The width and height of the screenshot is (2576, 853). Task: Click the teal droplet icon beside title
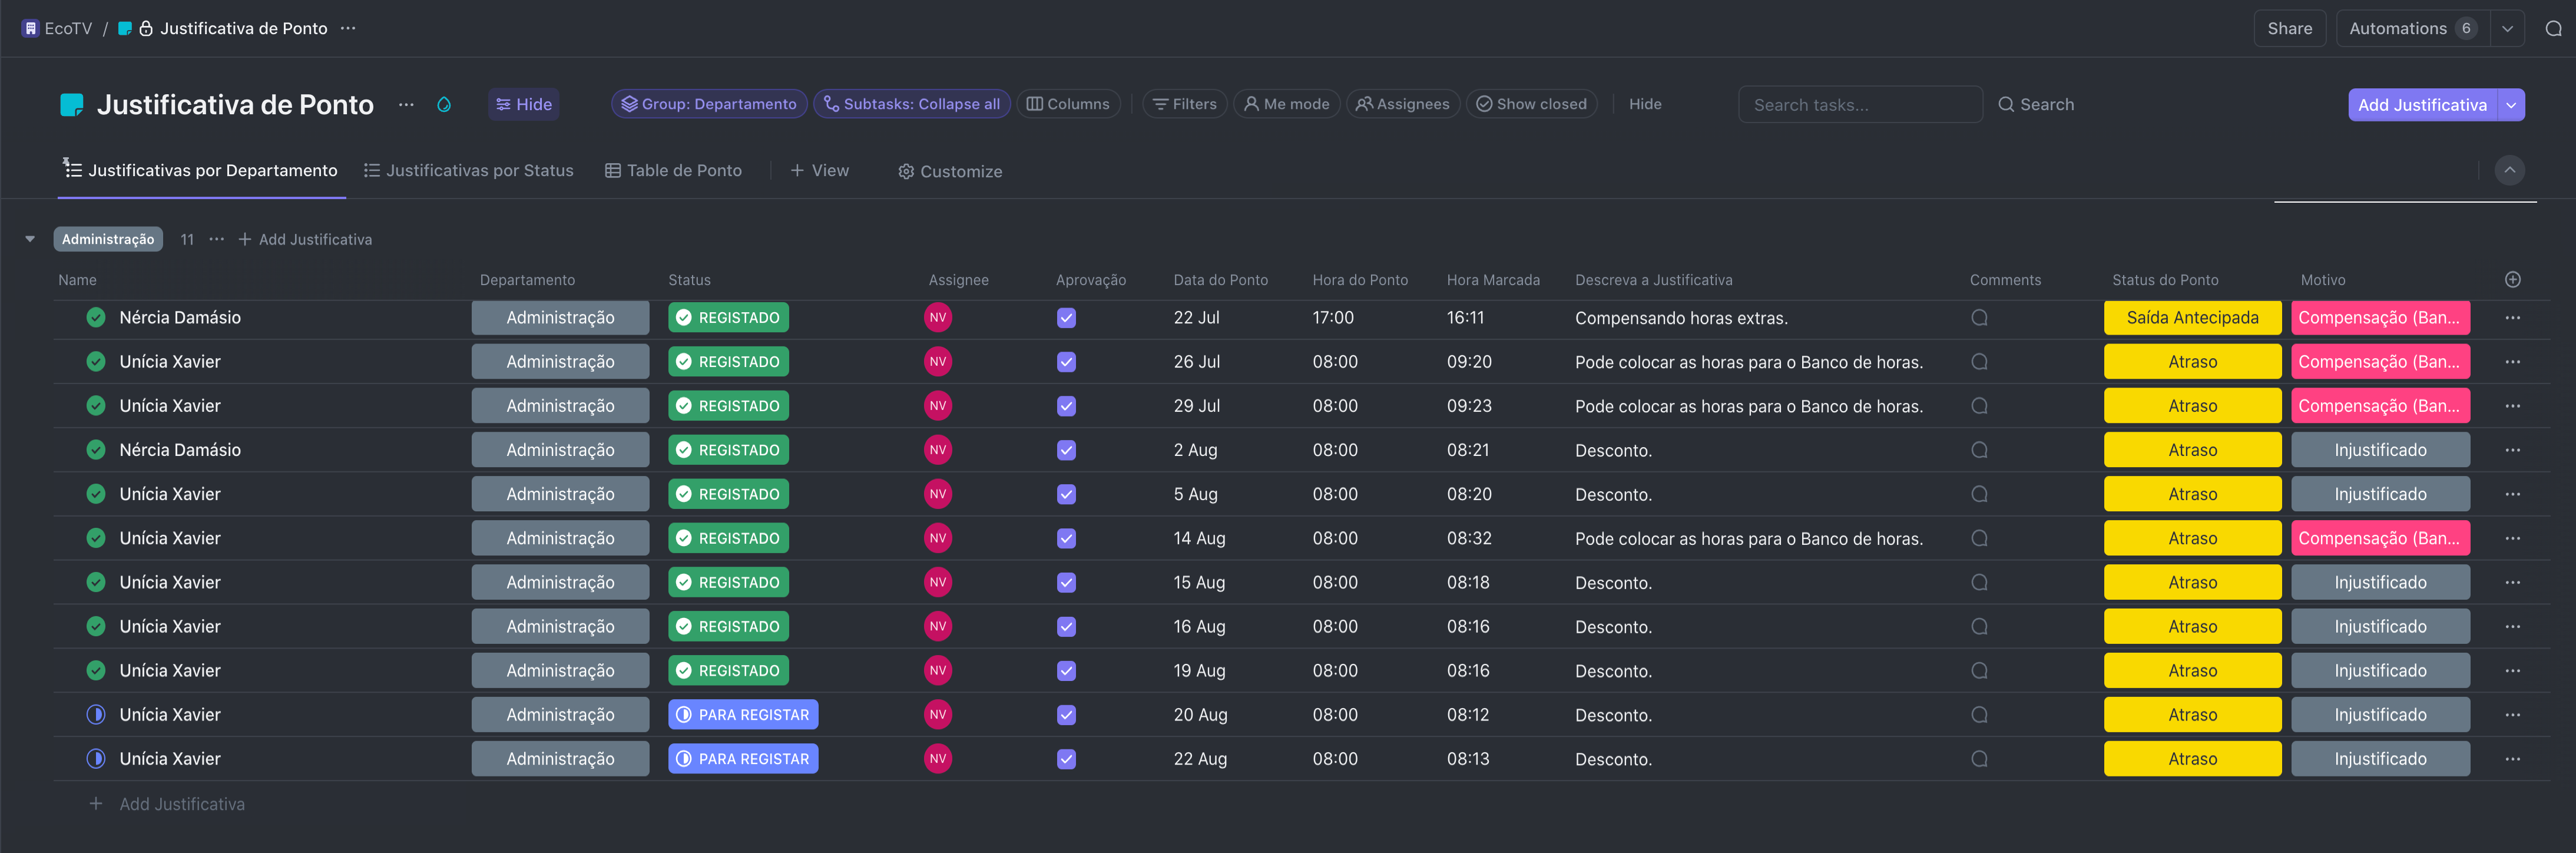pos(444,104)
